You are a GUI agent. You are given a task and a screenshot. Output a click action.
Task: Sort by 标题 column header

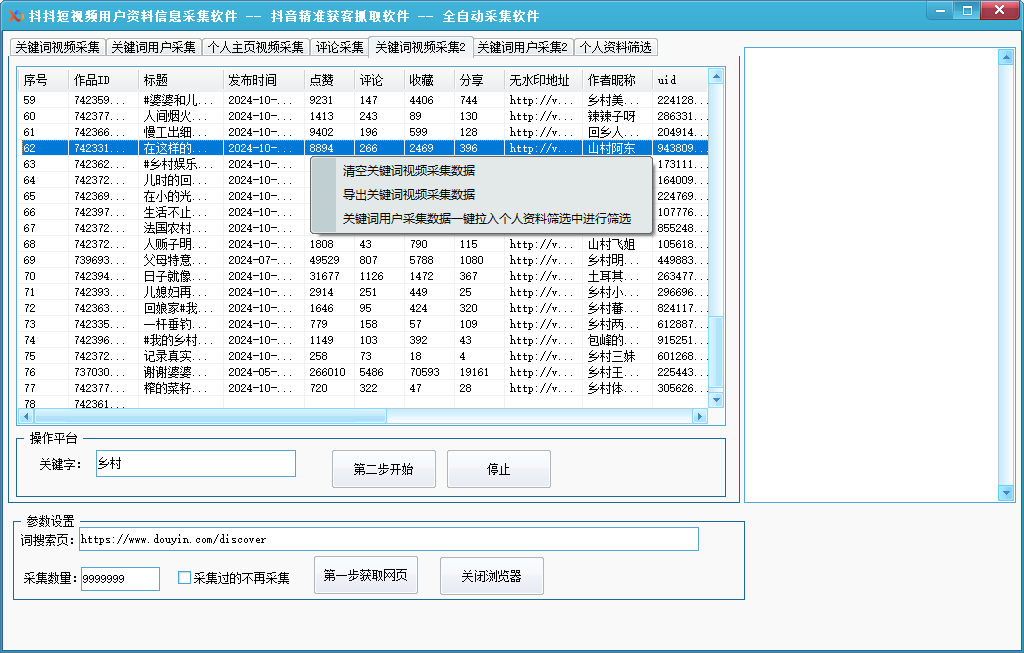[x=180, y=80]
